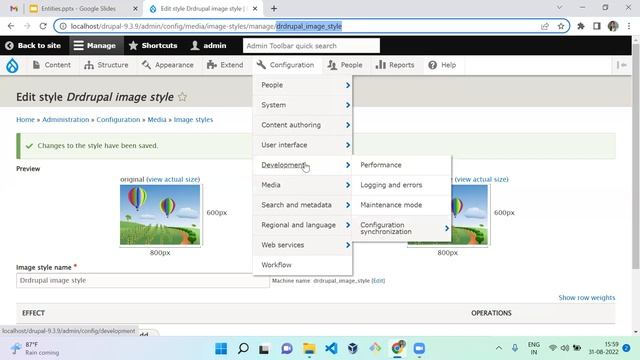The image size is (640, 360).
Task: Close the Edit style Drdrupal tab
Action: tap(255, 8)
